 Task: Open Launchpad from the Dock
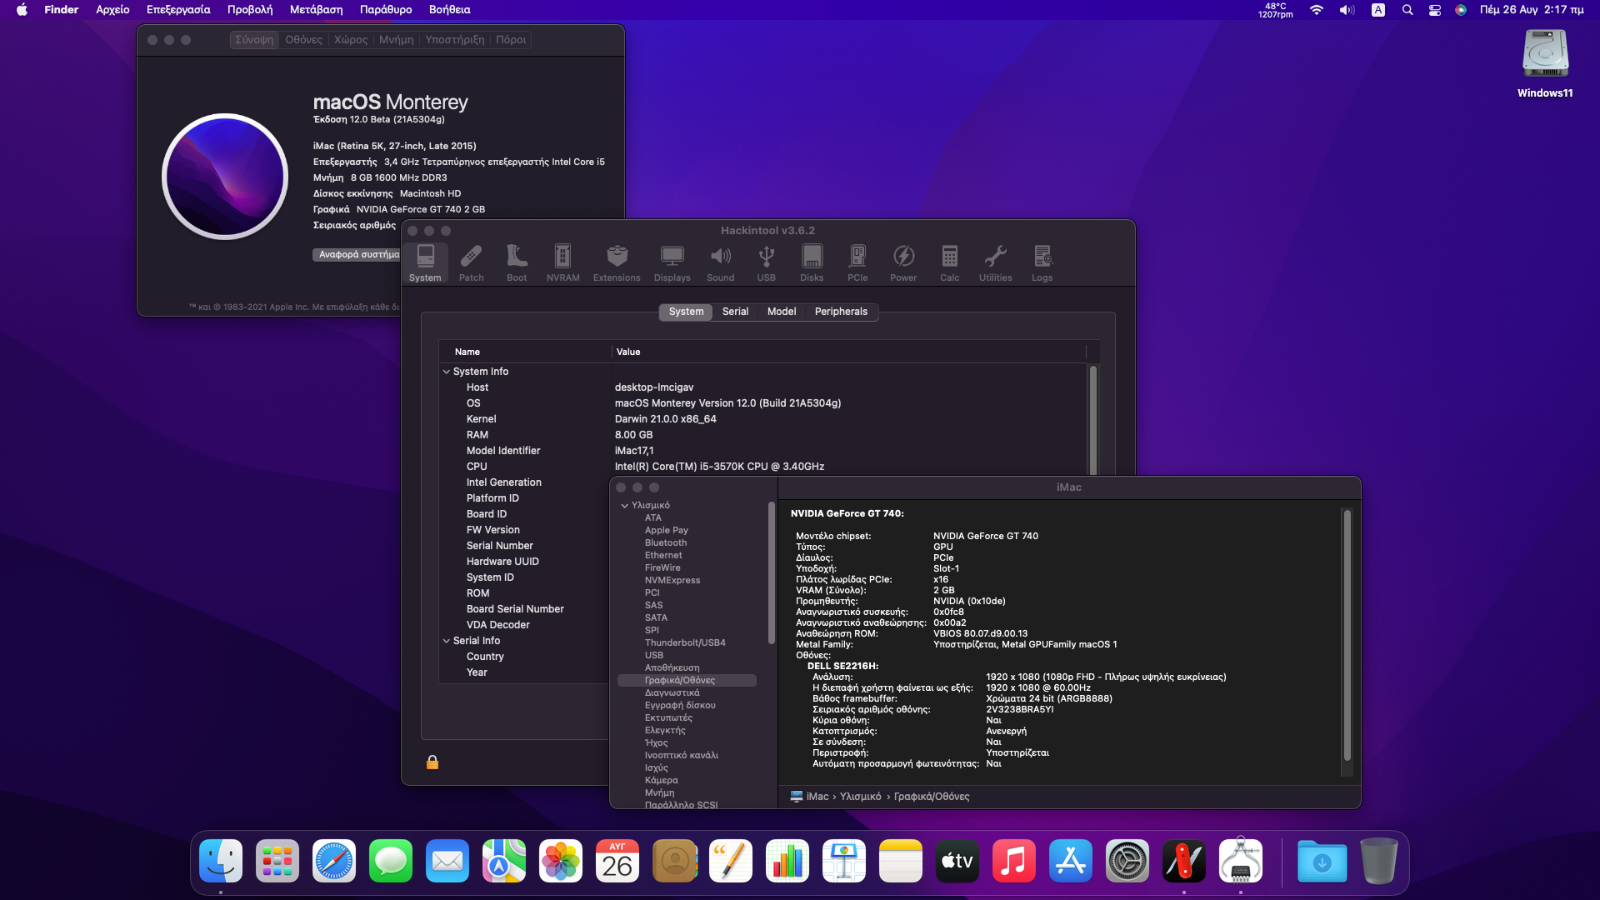(x=277, y=861)
